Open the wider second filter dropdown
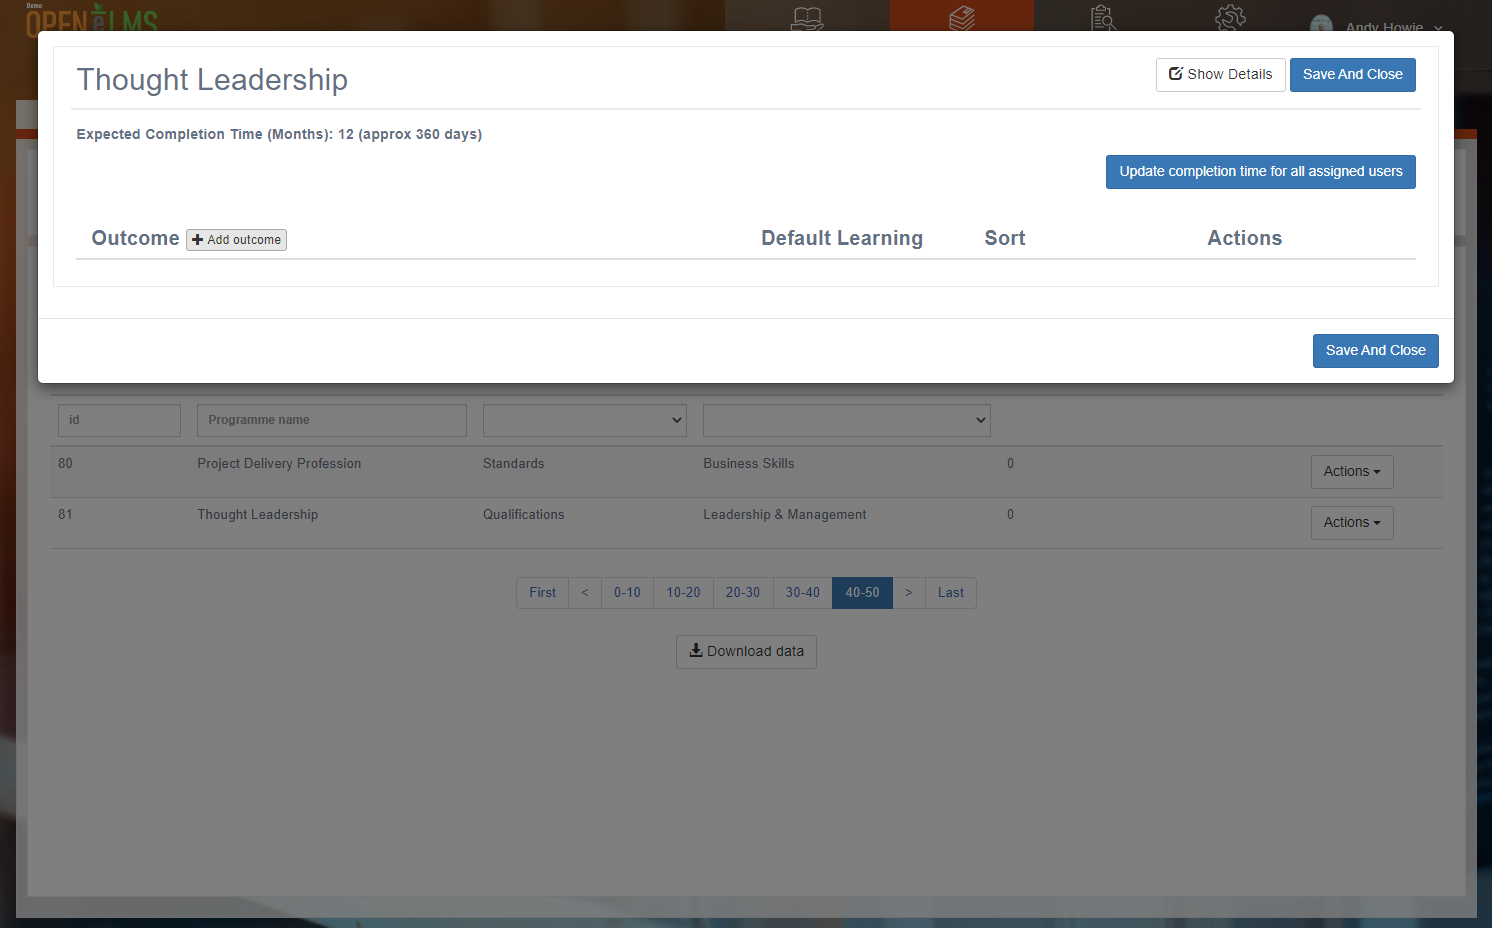1492x928 pixels. pyautogui.click(x=846, y=420)
